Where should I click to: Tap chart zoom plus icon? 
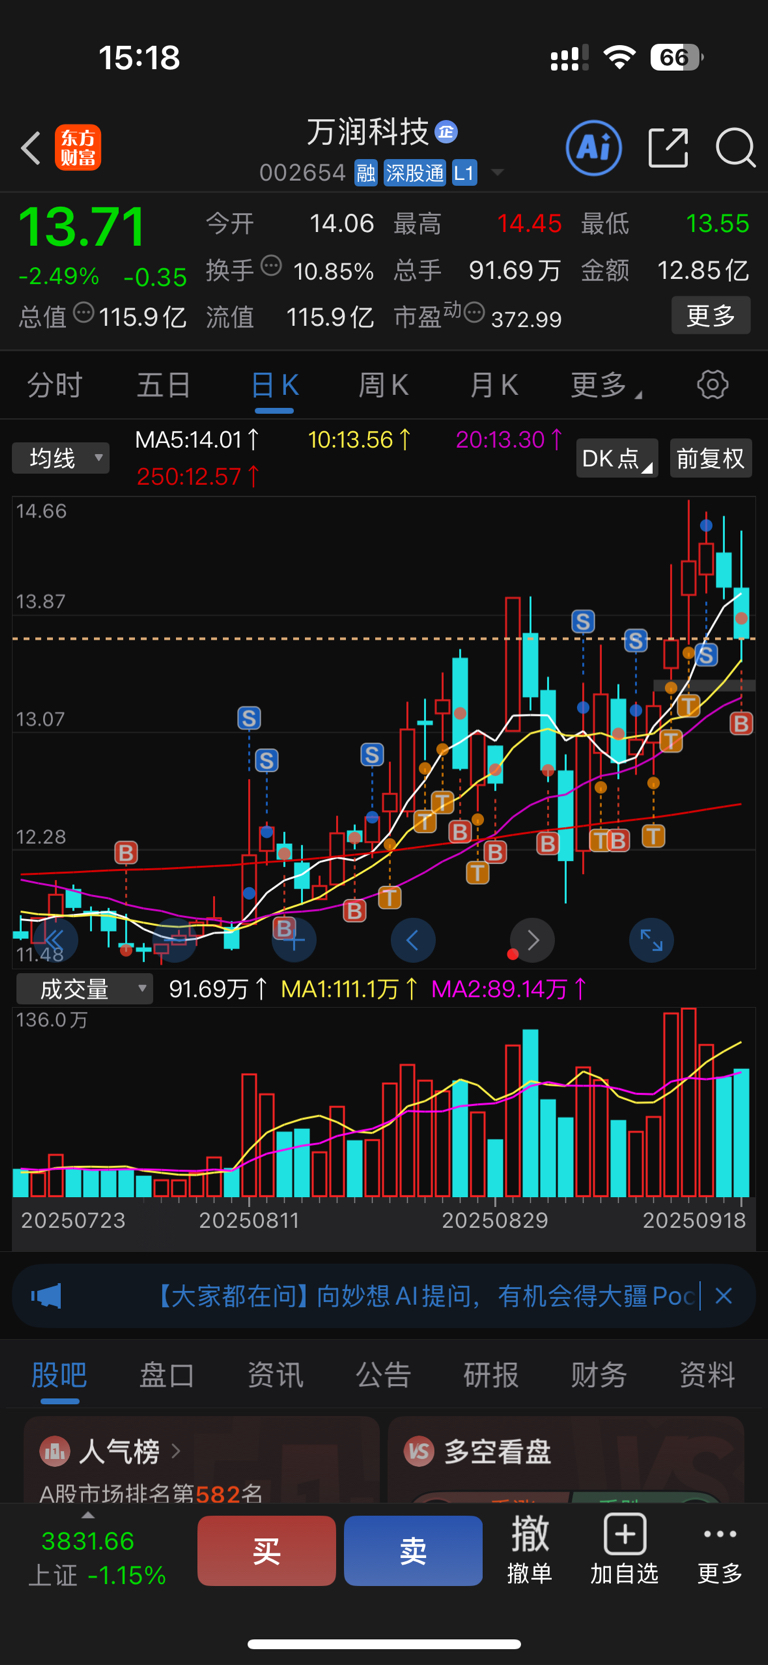[295, 940]
